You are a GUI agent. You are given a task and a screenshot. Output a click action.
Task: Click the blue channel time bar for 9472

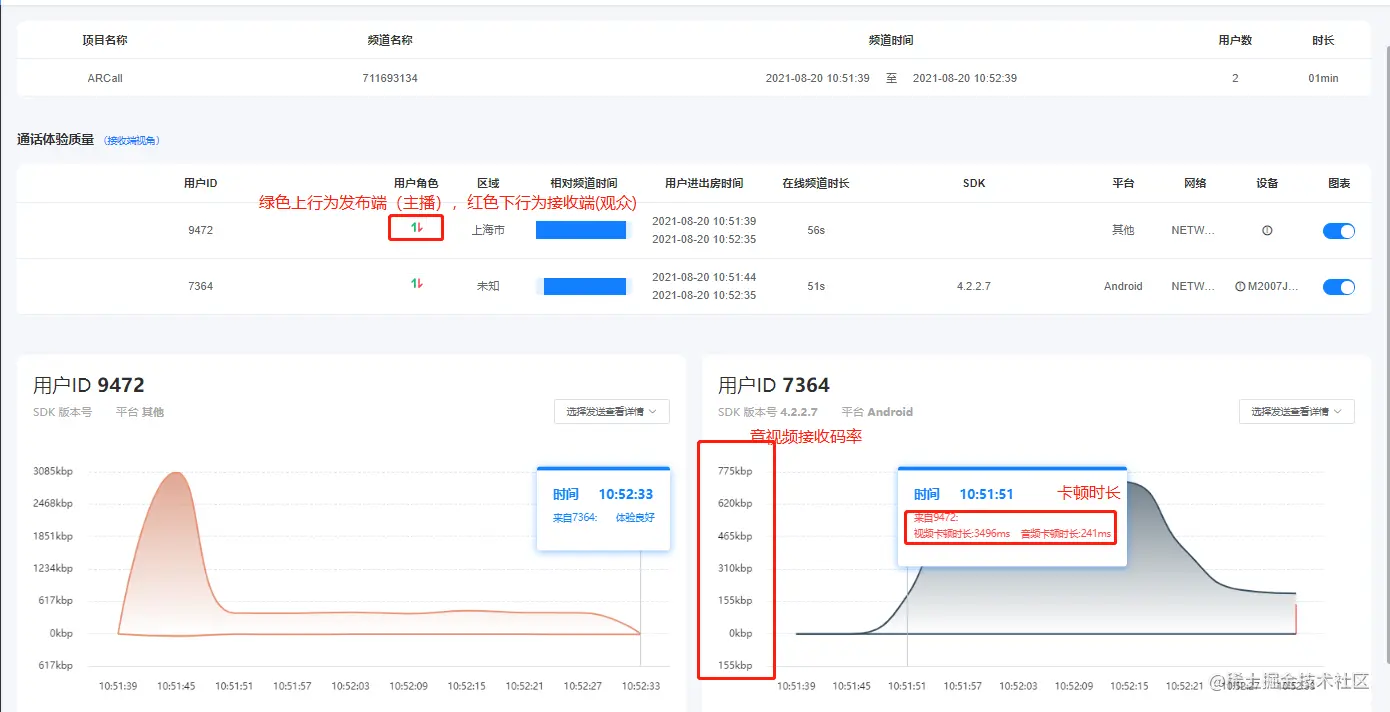pos(581,230)
